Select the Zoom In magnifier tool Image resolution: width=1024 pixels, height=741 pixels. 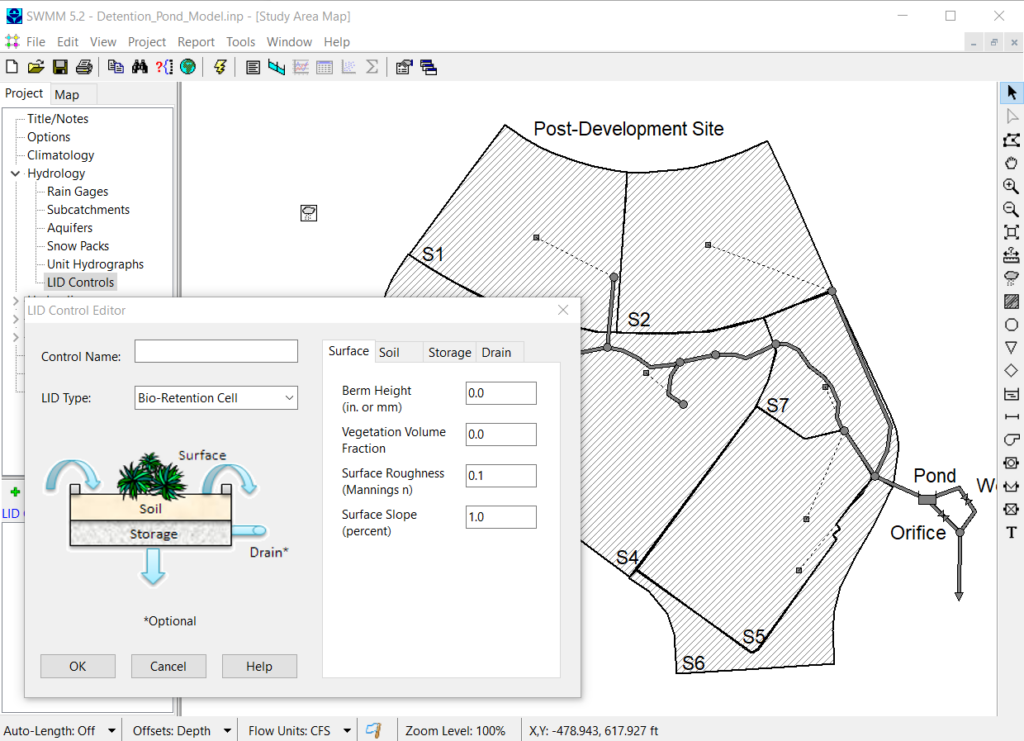[x=1011, y=186]
